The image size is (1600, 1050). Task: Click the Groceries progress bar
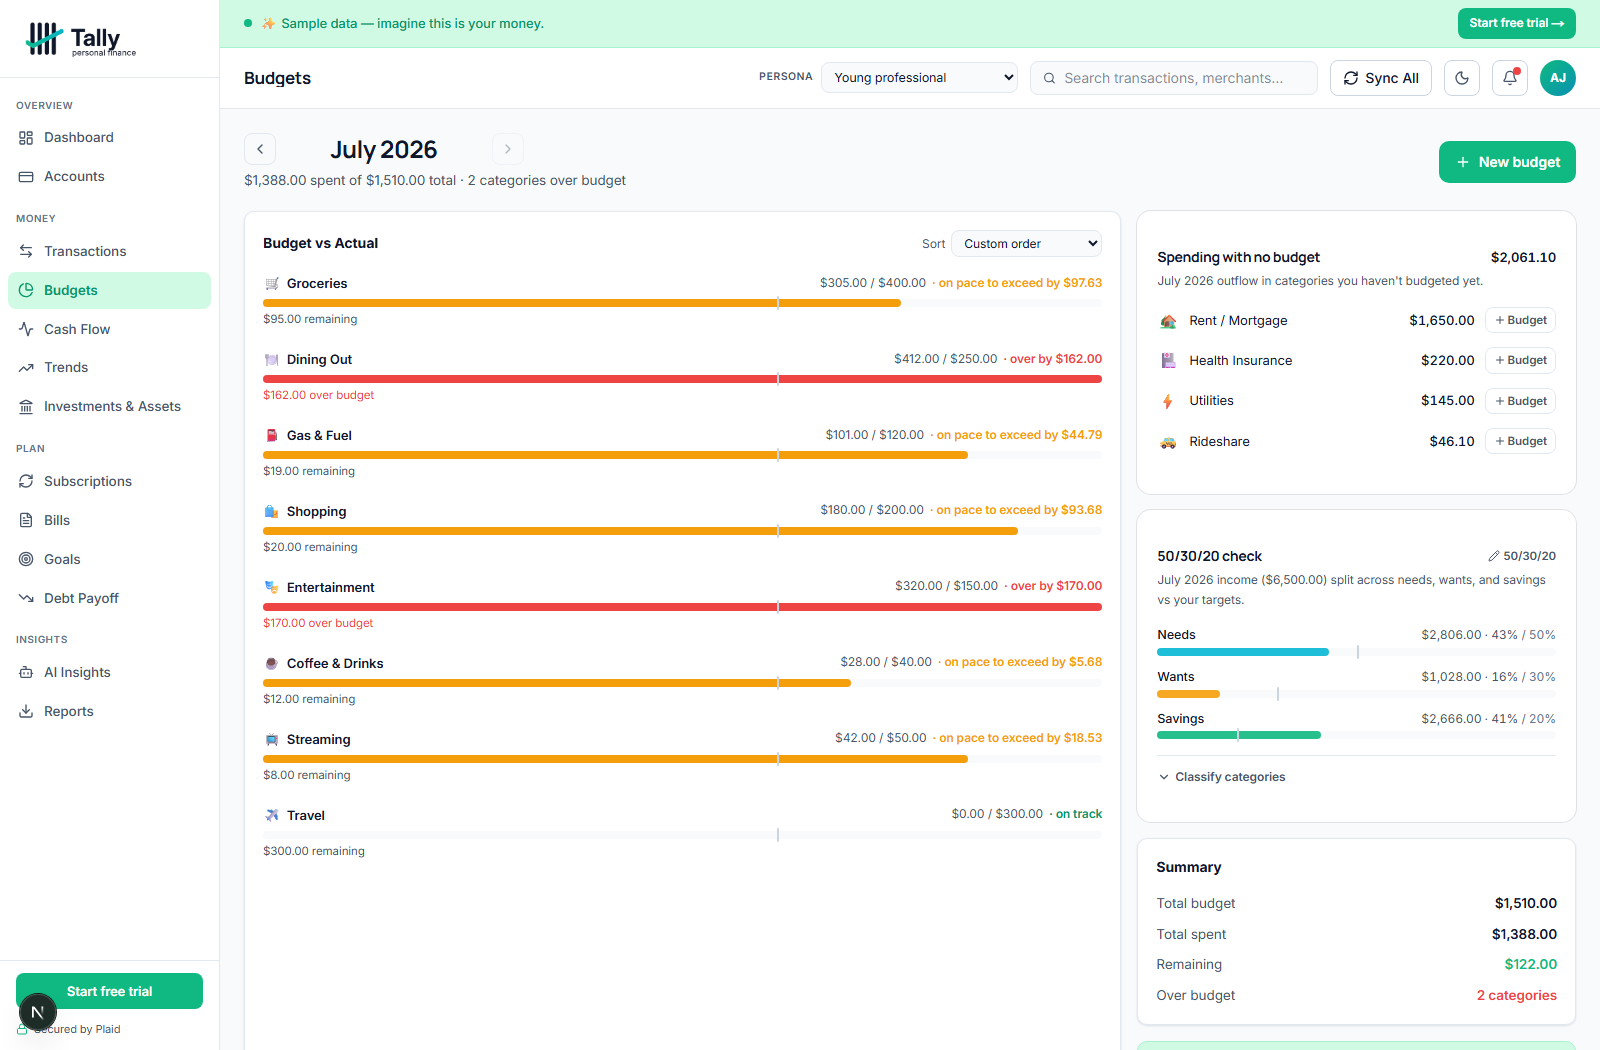point(682,303)
